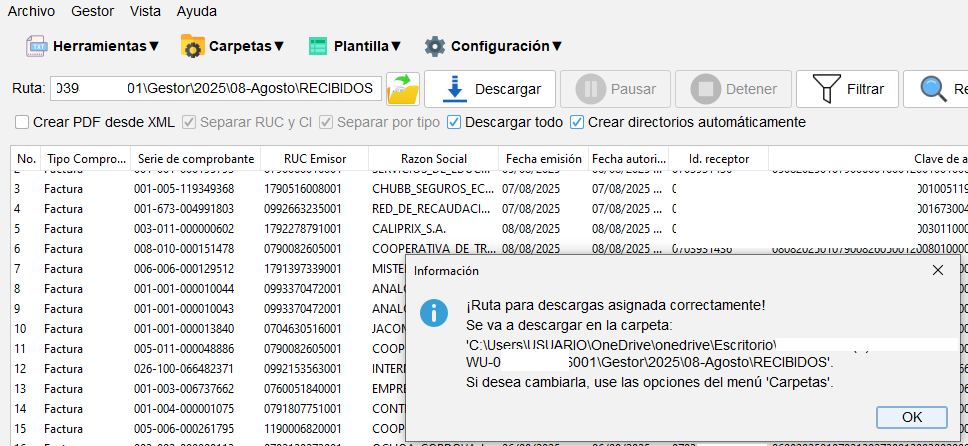Screen dimensions: 968x446
Task: Sort by the Razon Social column header
Action: pyautogui.click(x=433, y=159)
